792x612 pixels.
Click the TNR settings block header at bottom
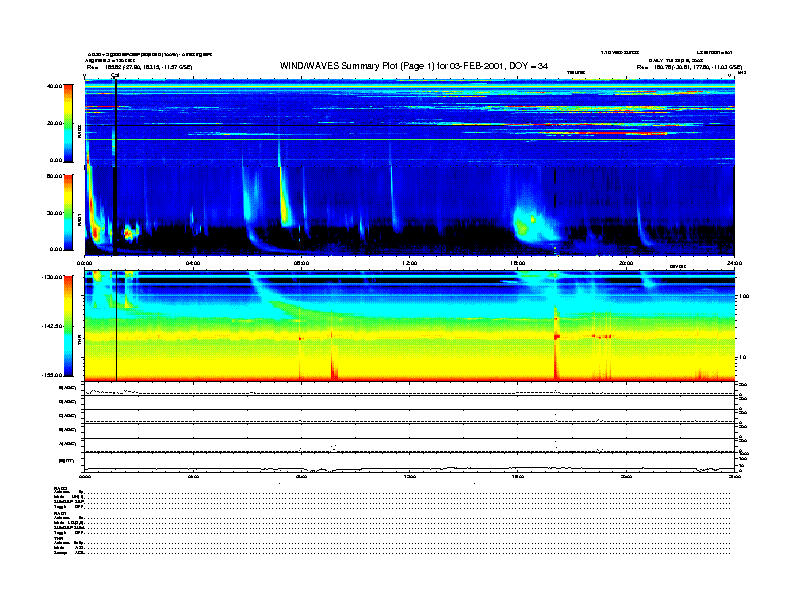pyautogui.click(x=58, y=538)
